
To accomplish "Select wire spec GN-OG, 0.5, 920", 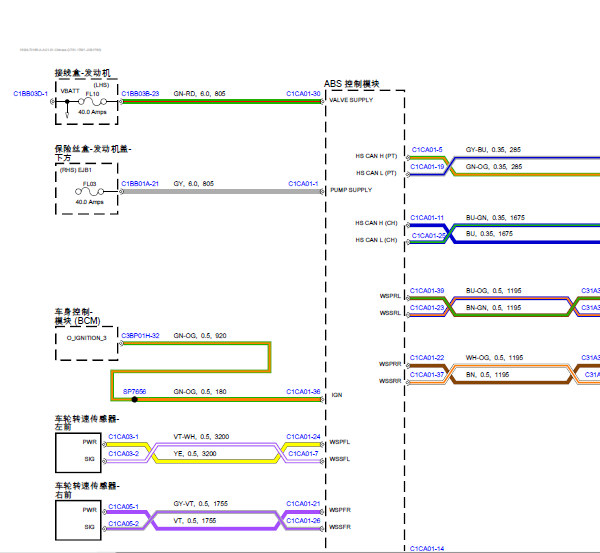I will point(200,336).
